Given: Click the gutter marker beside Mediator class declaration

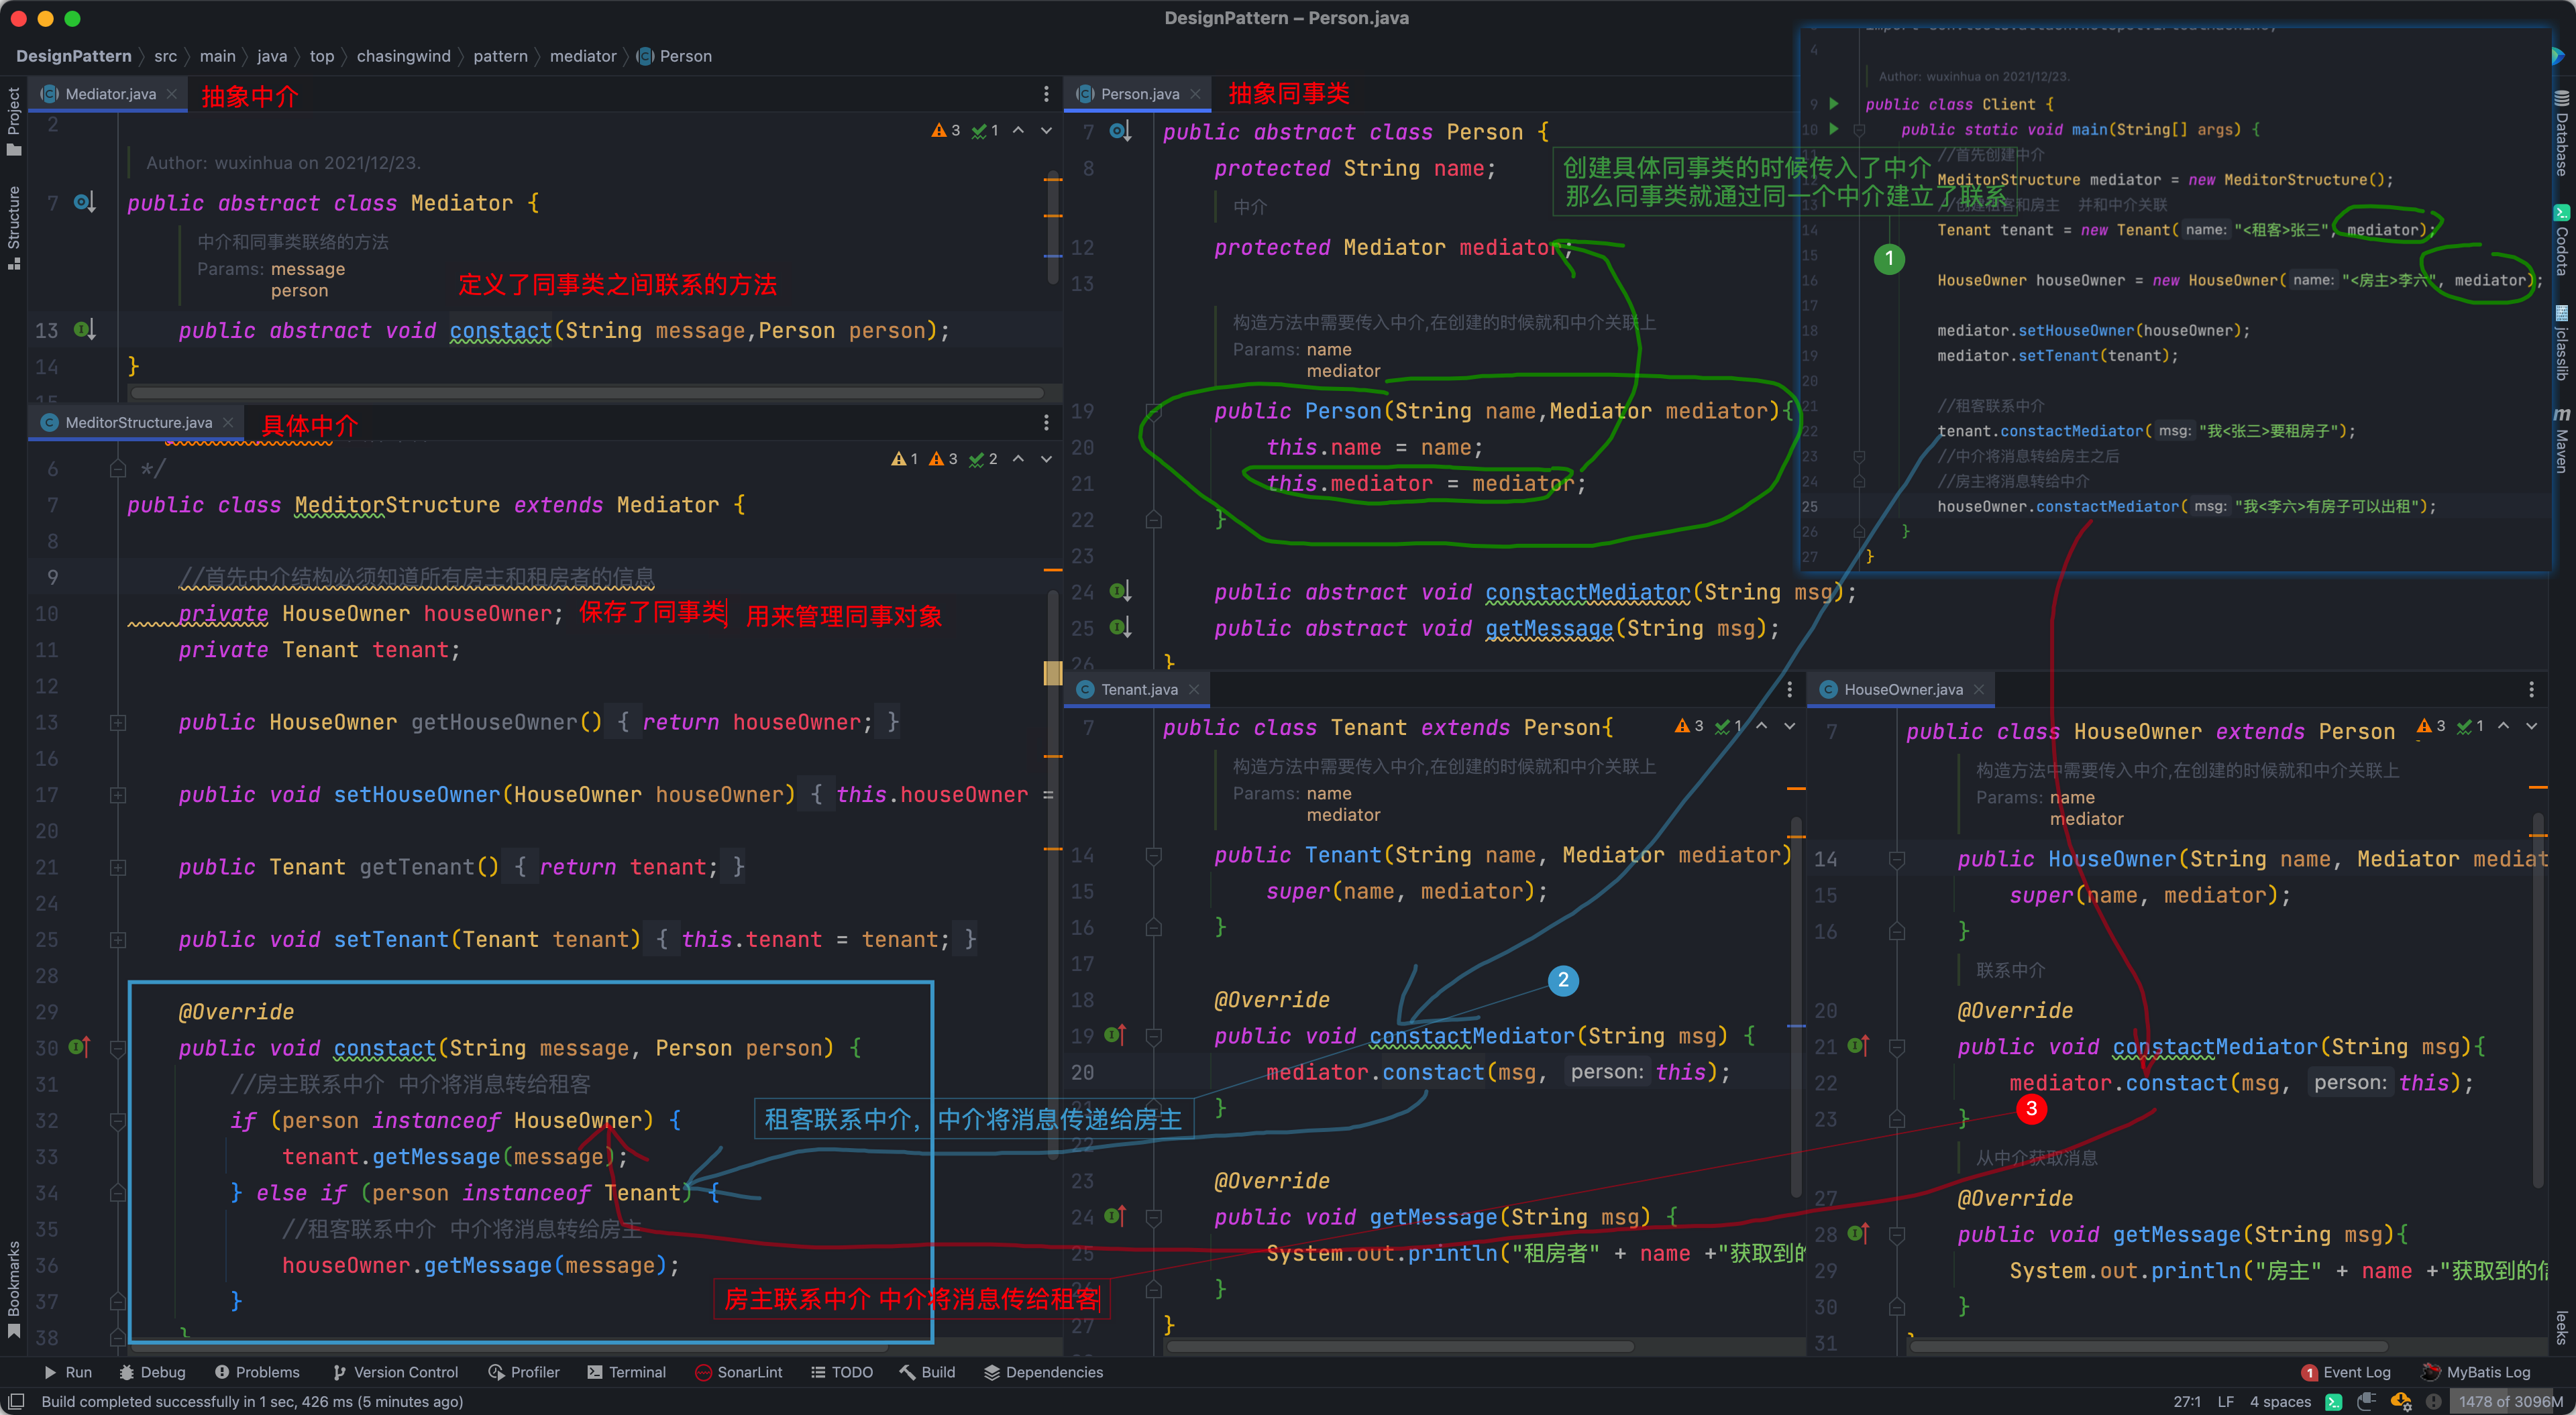Looking at the screenshot, I should (85, 203).
